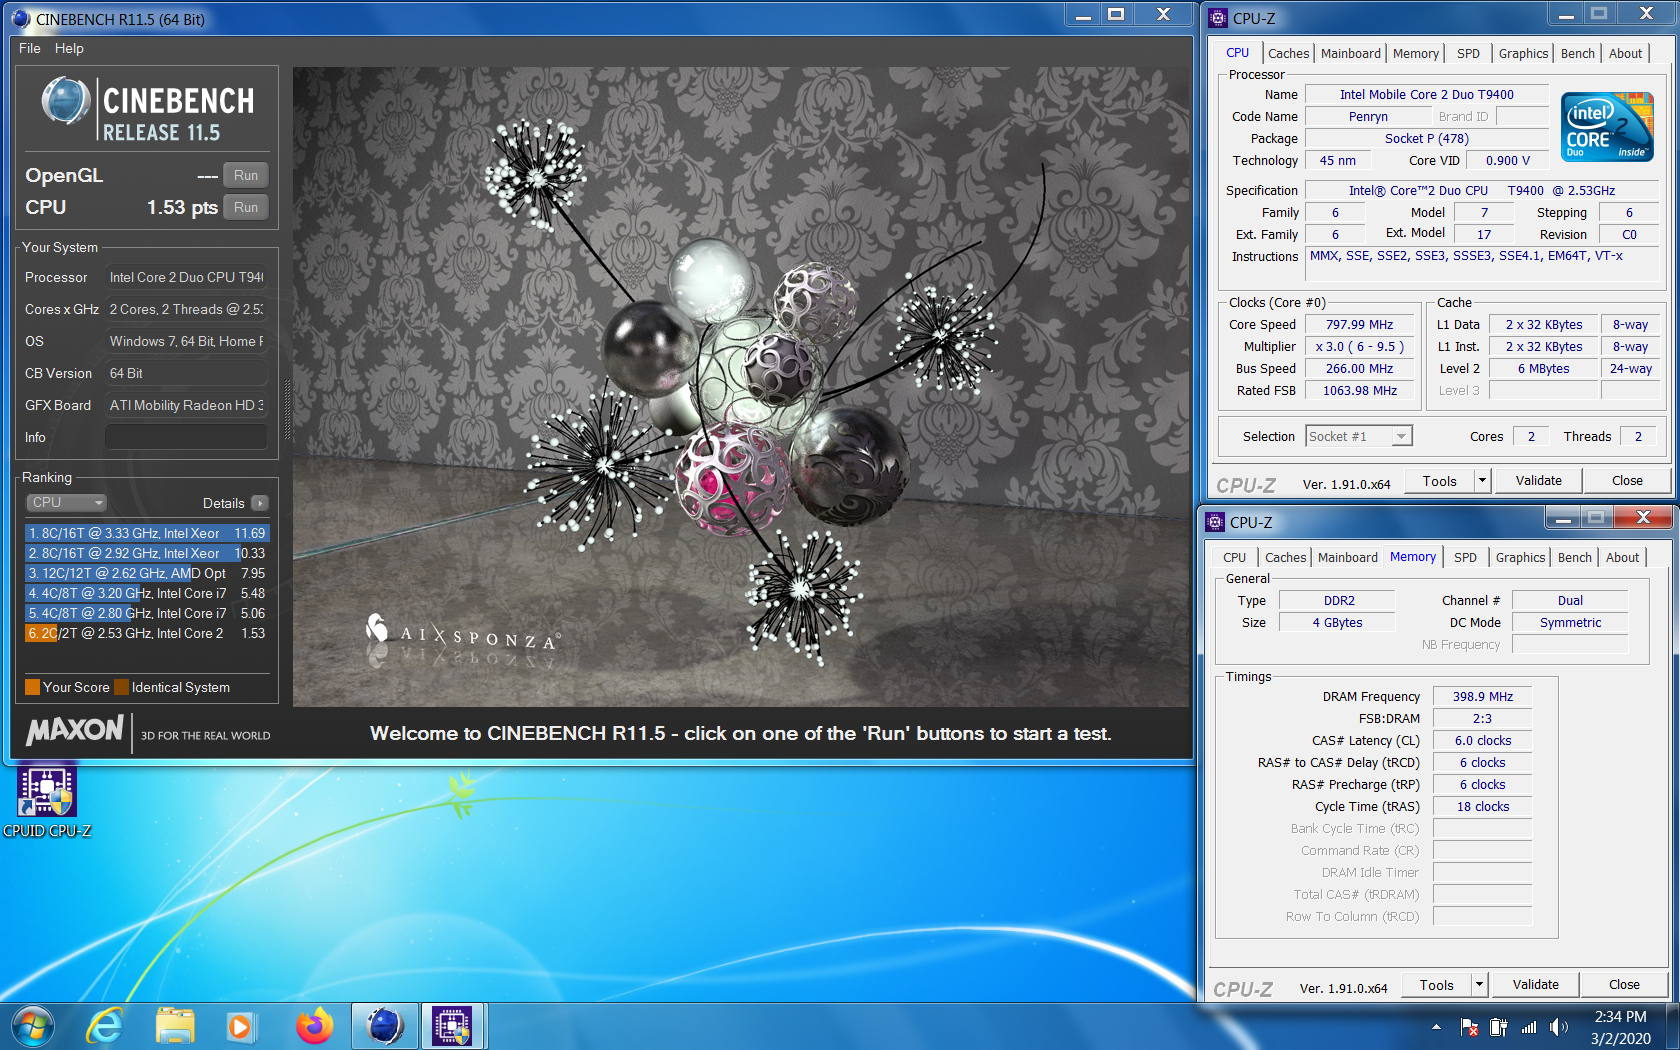1680x1050 pixels.
Task: Open the Ranking CPU dropdown
Action: (65, 502)
